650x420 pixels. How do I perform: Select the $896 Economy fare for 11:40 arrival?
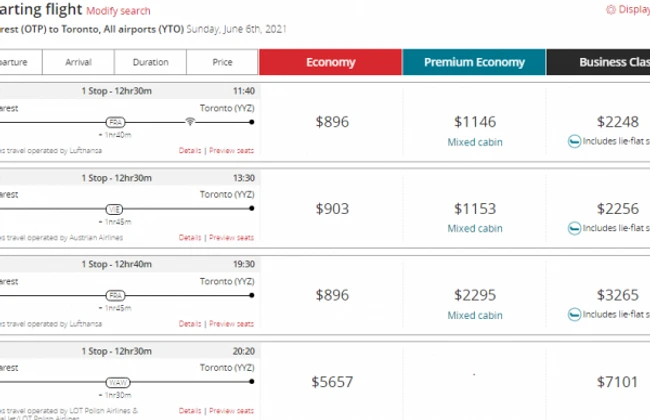click(x=332, y=122)
